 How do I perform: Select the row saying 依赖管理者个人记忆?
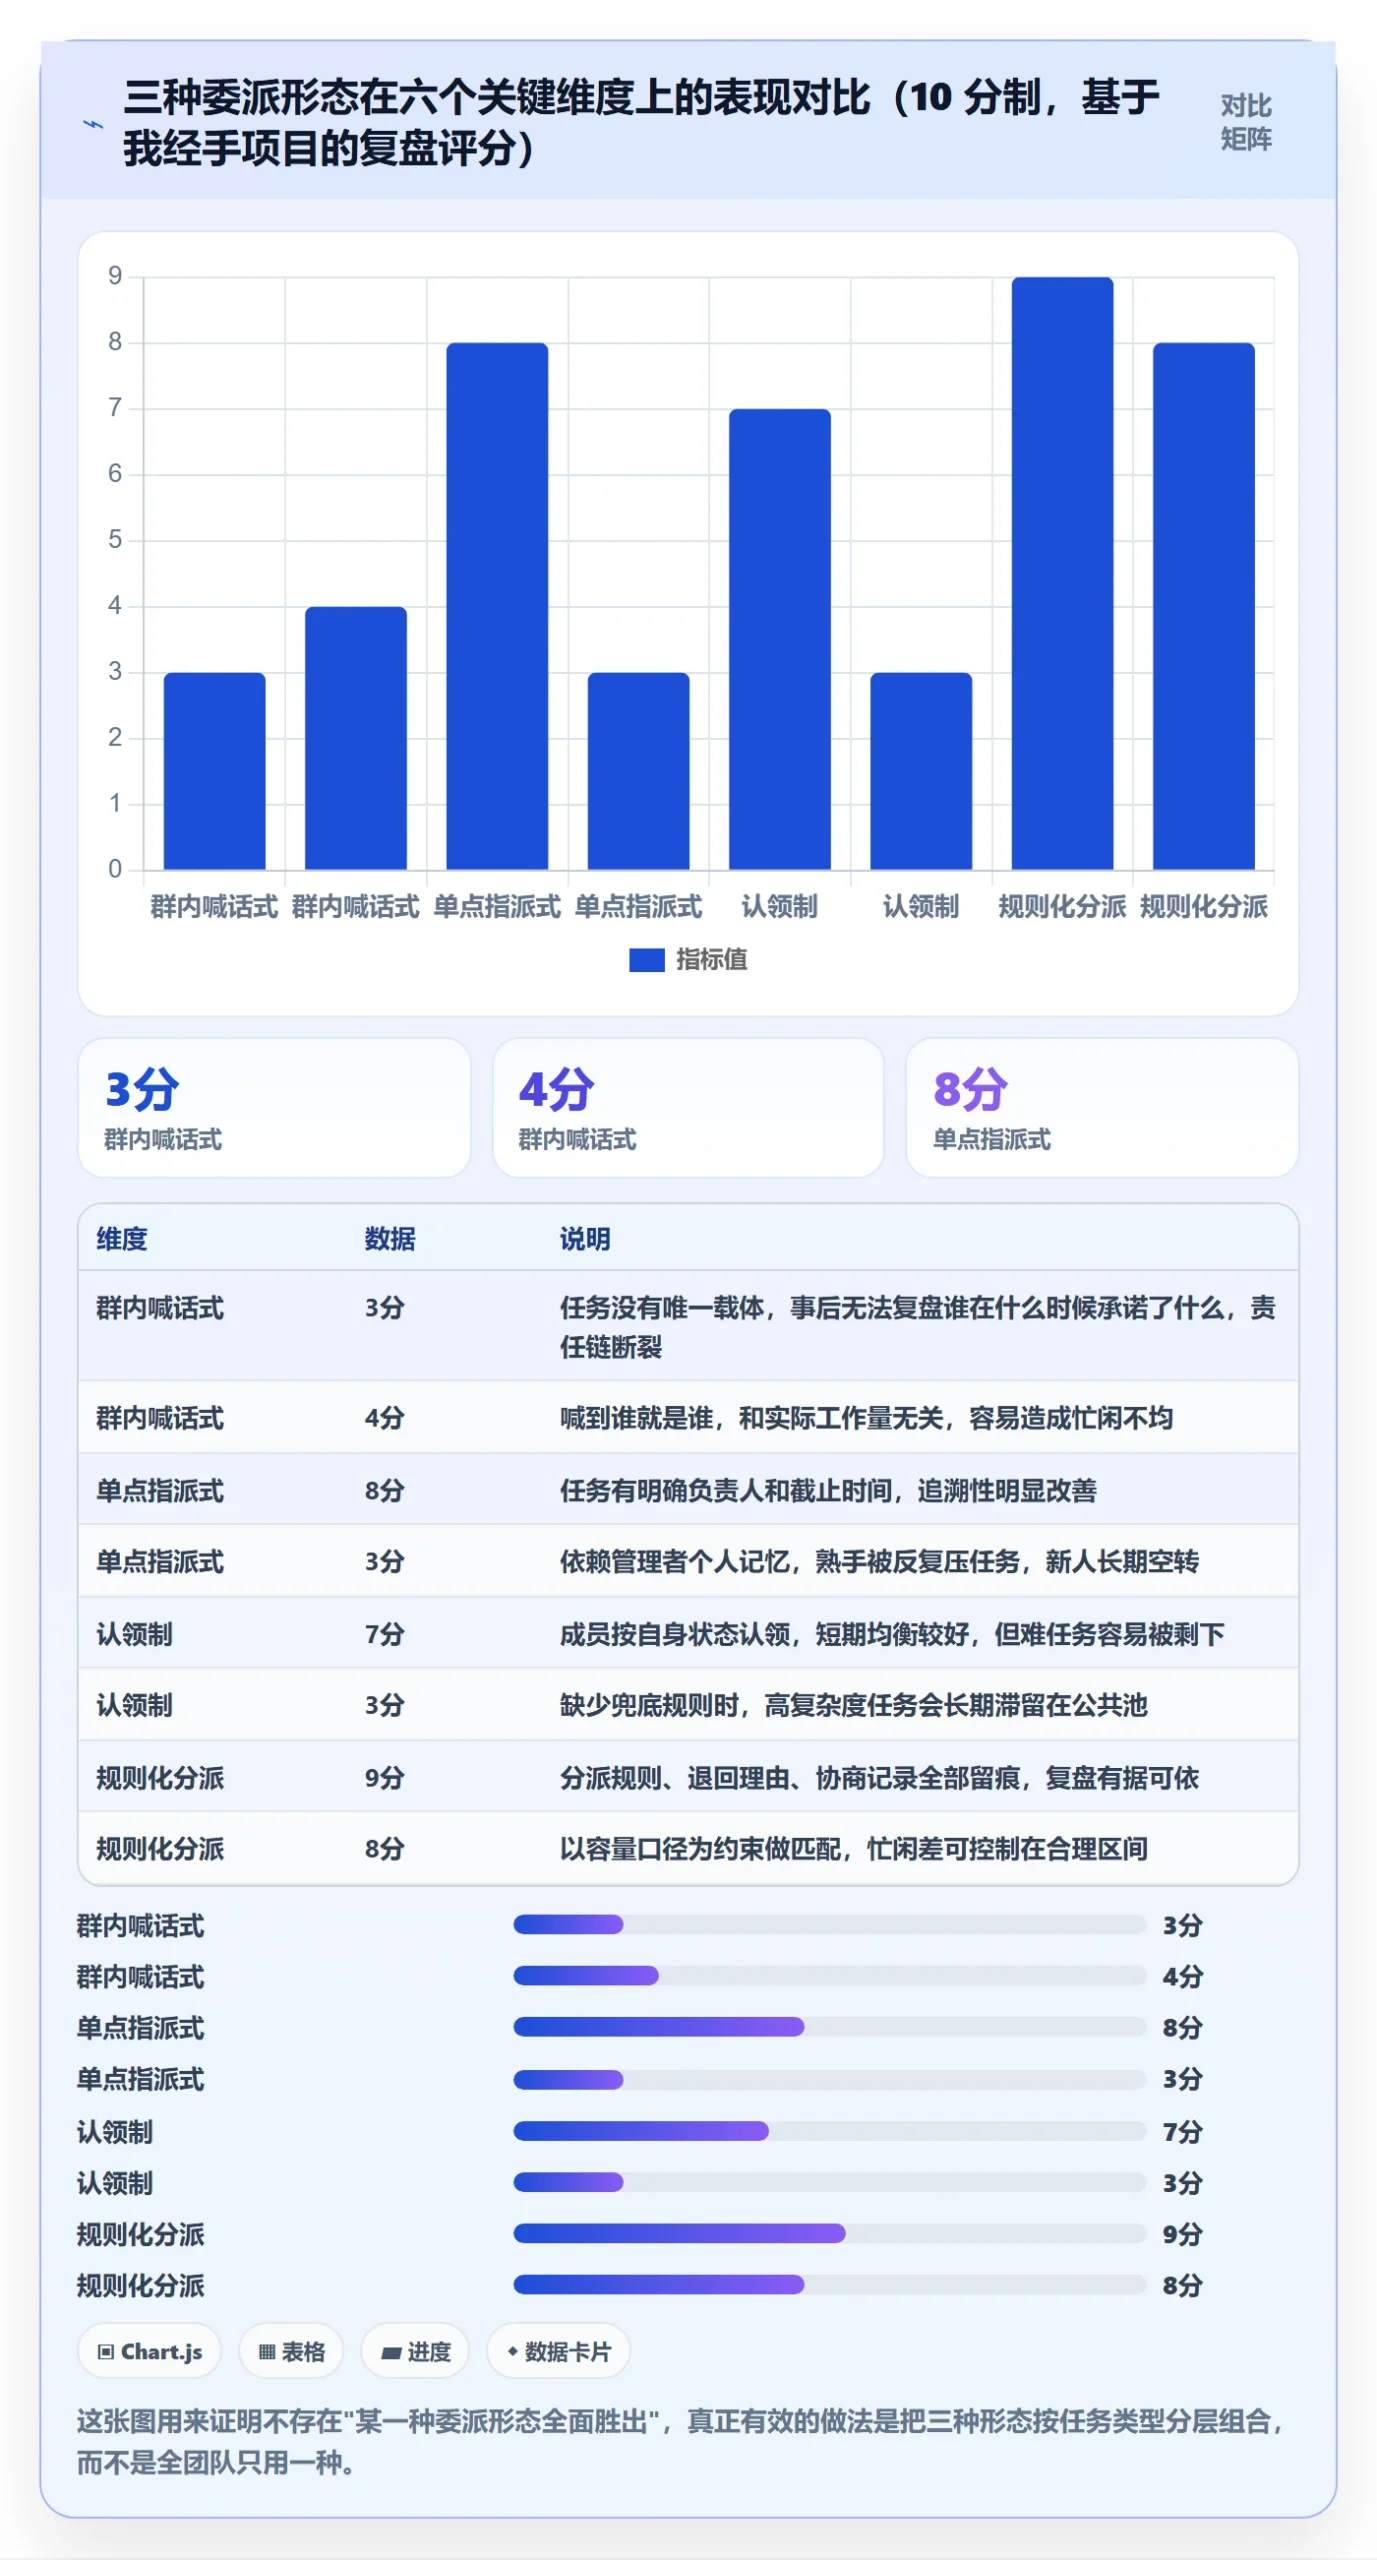tap(688, 1561)
